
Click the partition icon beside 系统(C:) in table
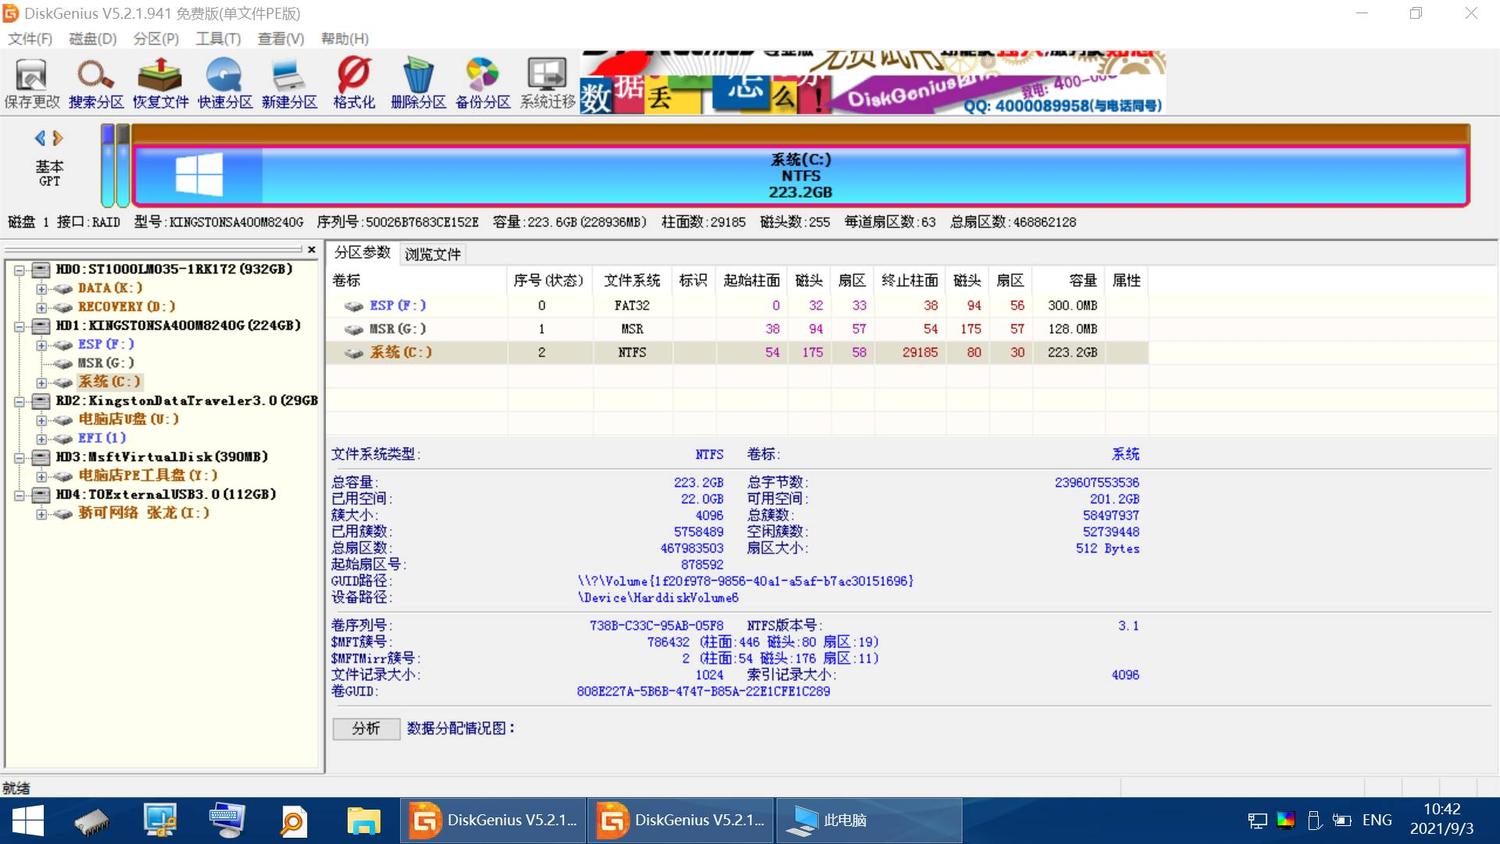click(x=353, y=353)
